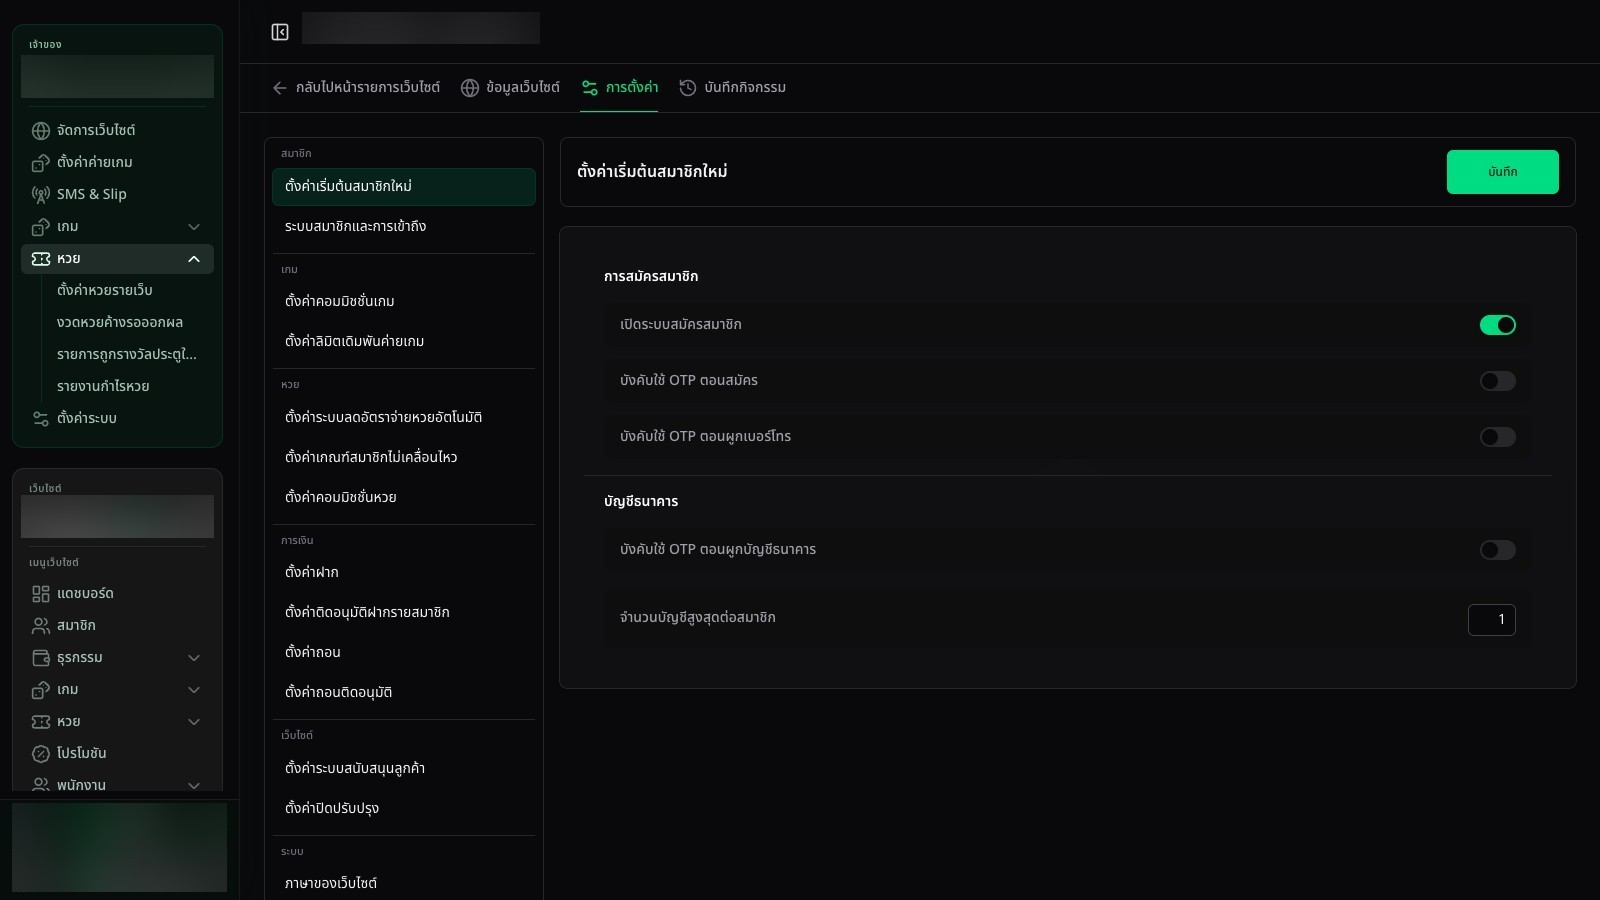Image resolution: width=1600 pixels, height=900 pixels.
Task: Click the green บันทึก save button
Action: 1502,172
